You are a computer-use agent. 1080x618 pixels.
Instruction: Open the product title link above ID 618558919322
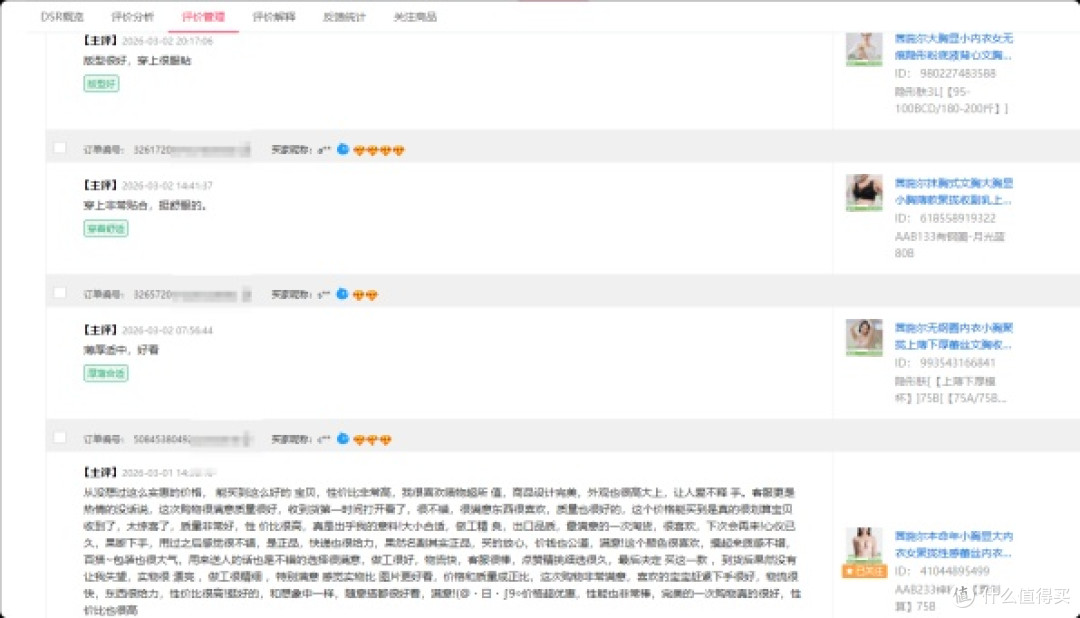pos(953,191)
